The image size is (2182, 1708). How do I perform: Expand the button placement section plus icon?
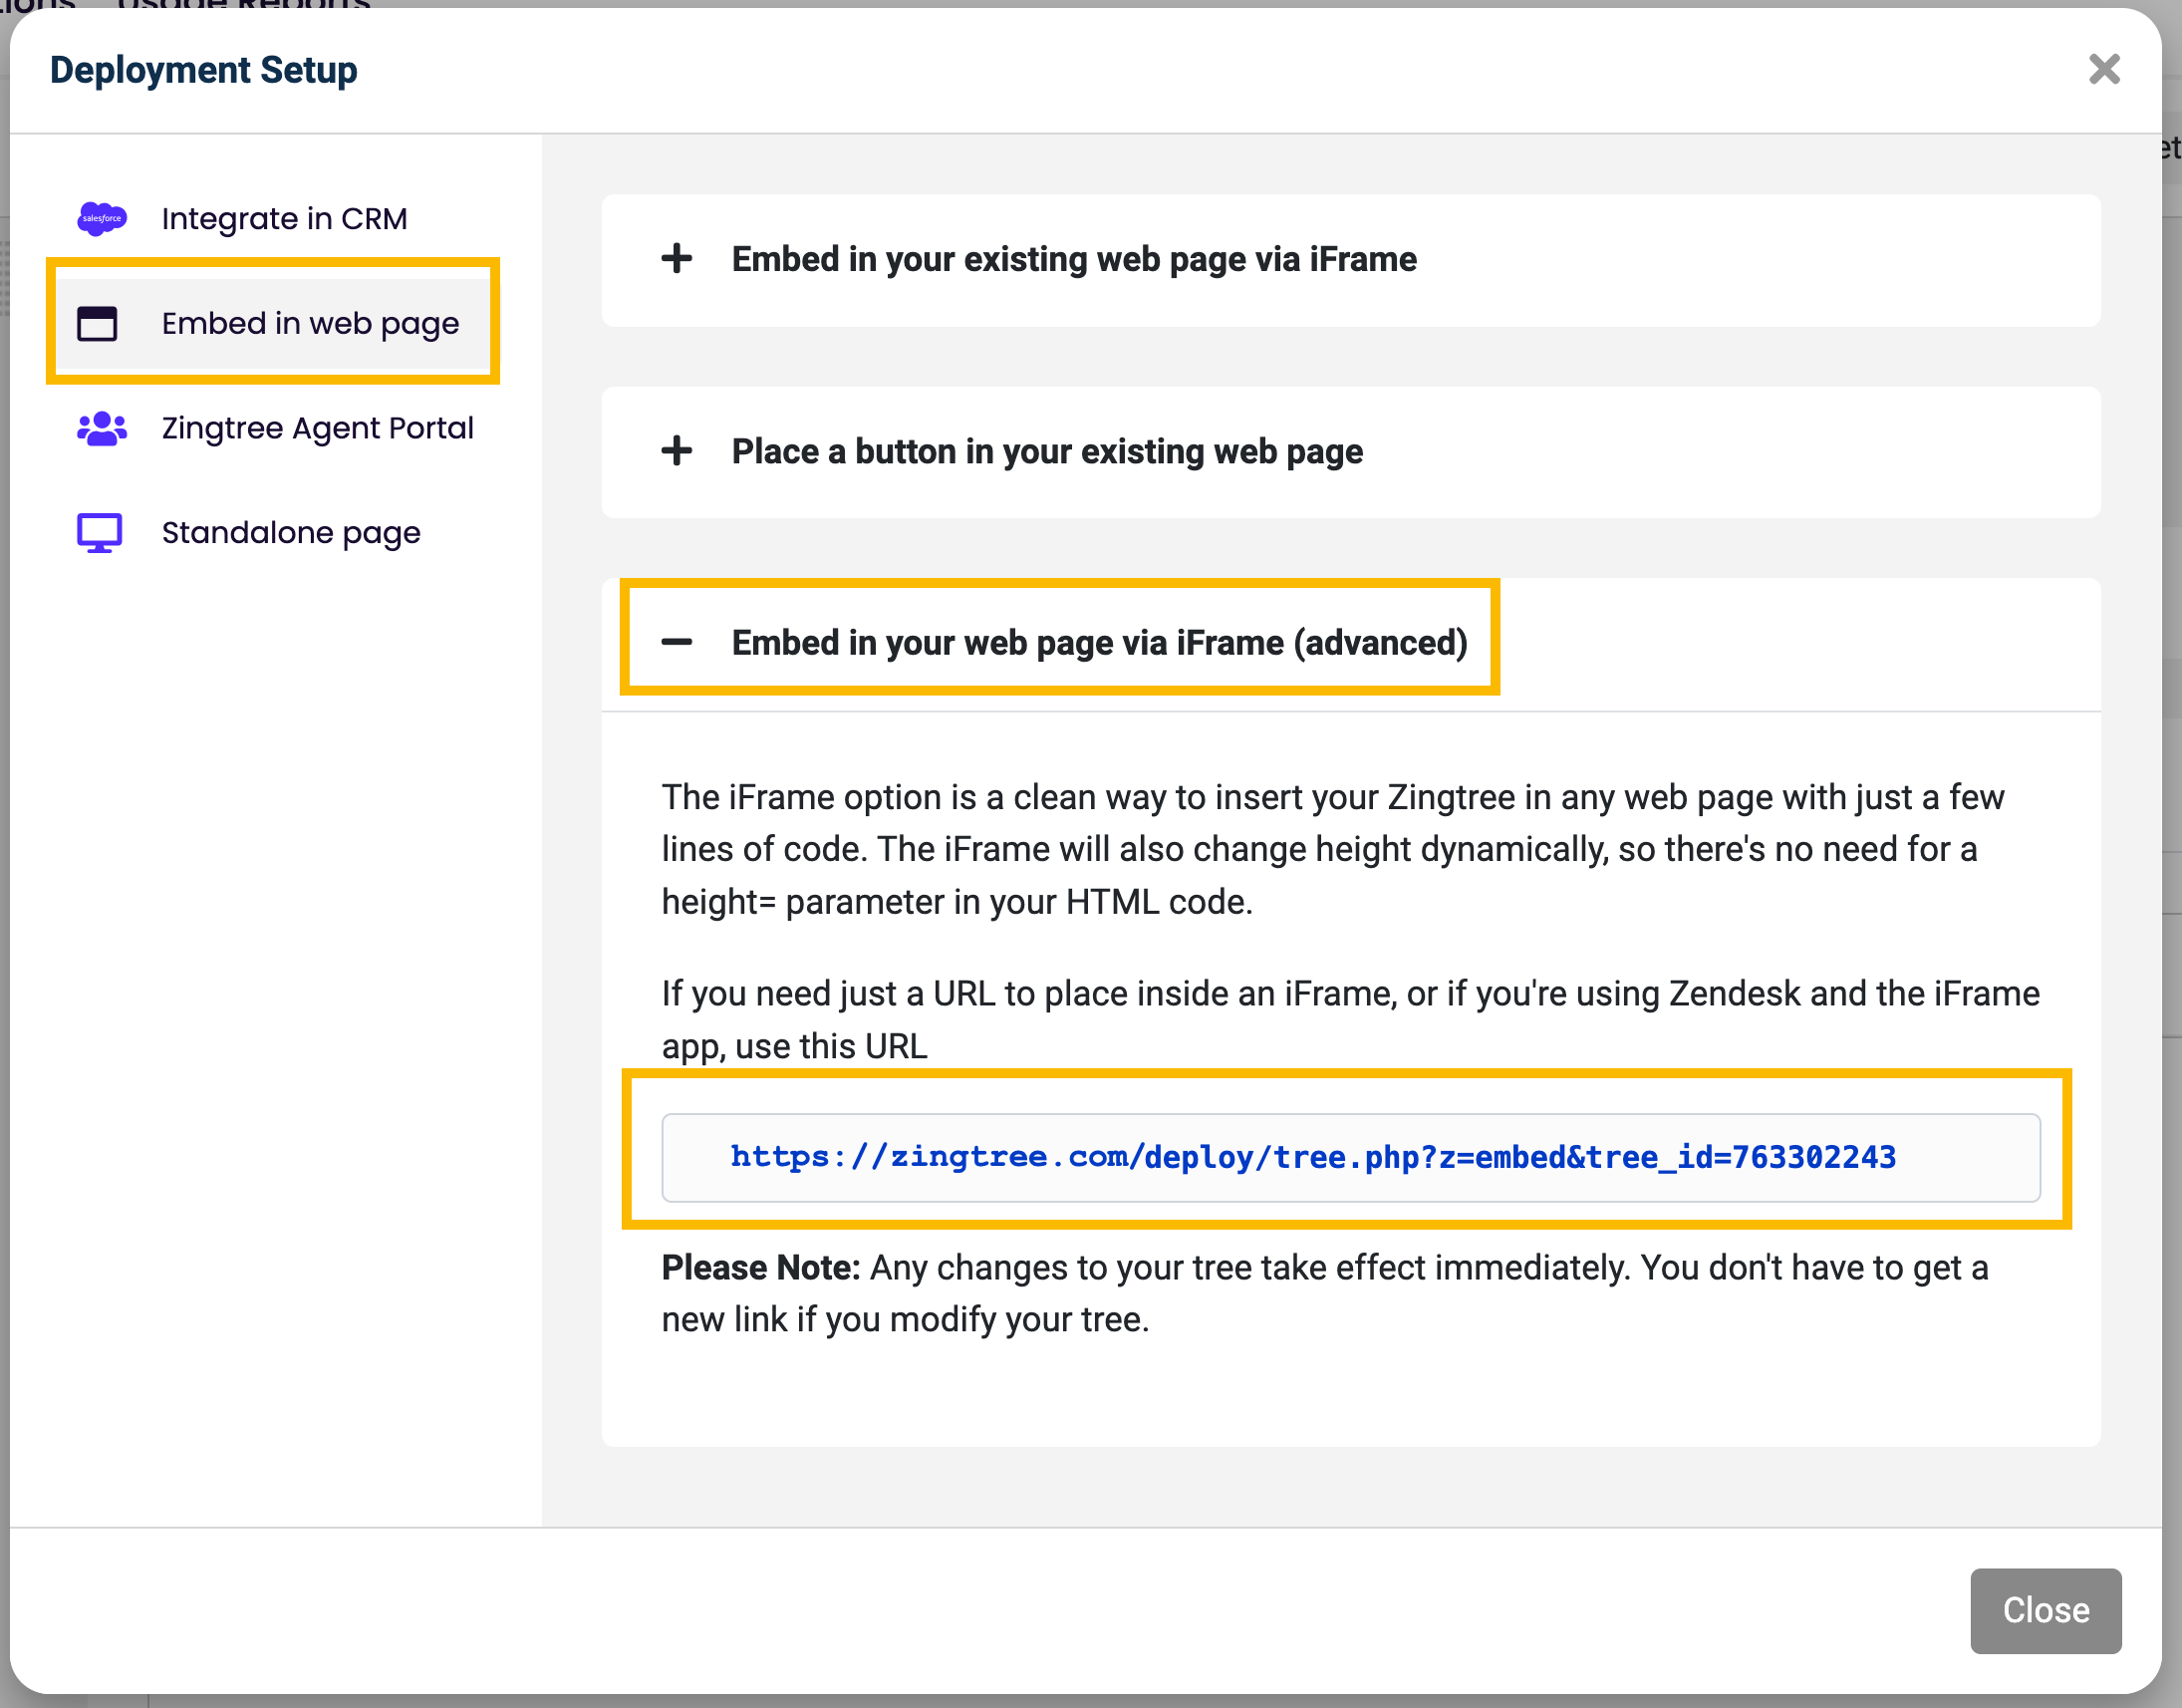coord(677,451)
